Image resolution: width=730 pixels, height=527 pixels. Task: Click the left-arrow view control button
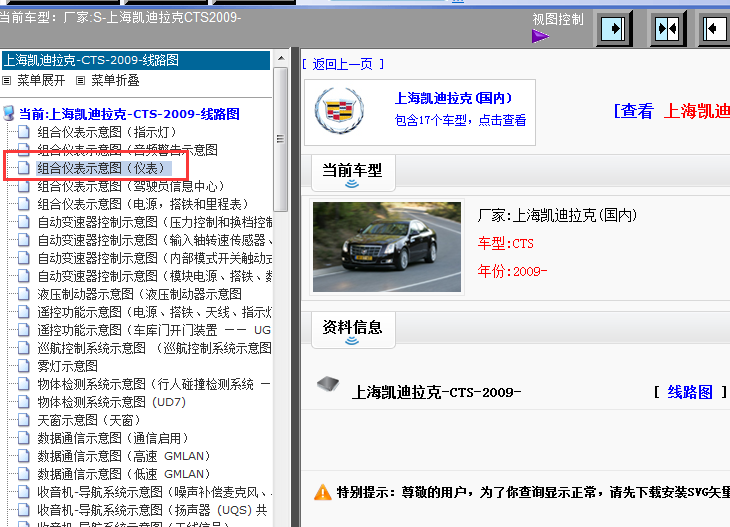715,29
